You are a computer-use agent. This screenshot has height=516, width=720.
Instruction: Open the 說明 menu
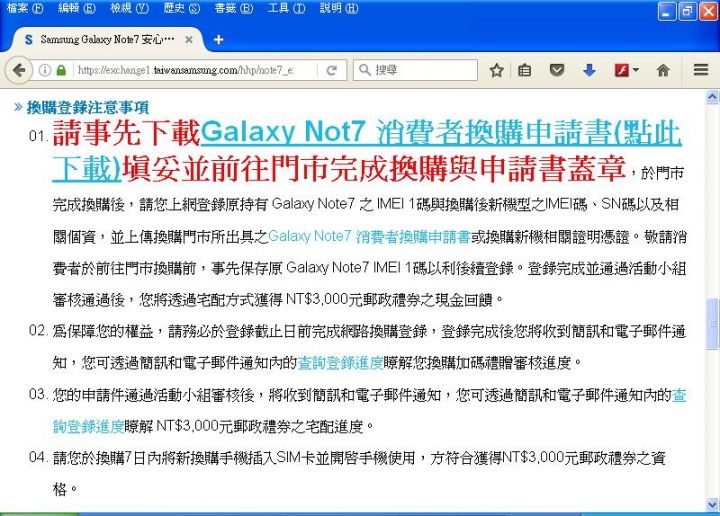[x=339, y=8]
